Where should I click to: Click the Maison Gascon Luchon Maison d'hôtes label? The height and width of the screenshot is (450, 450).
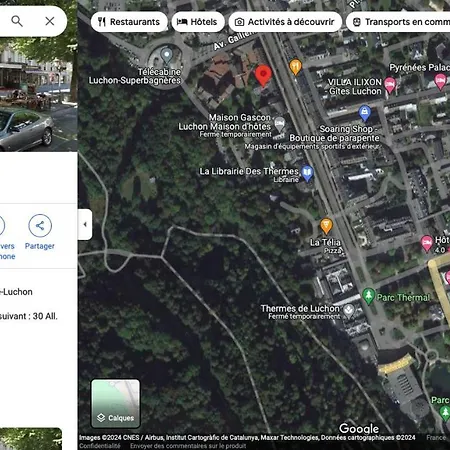[x=225, y=122]
